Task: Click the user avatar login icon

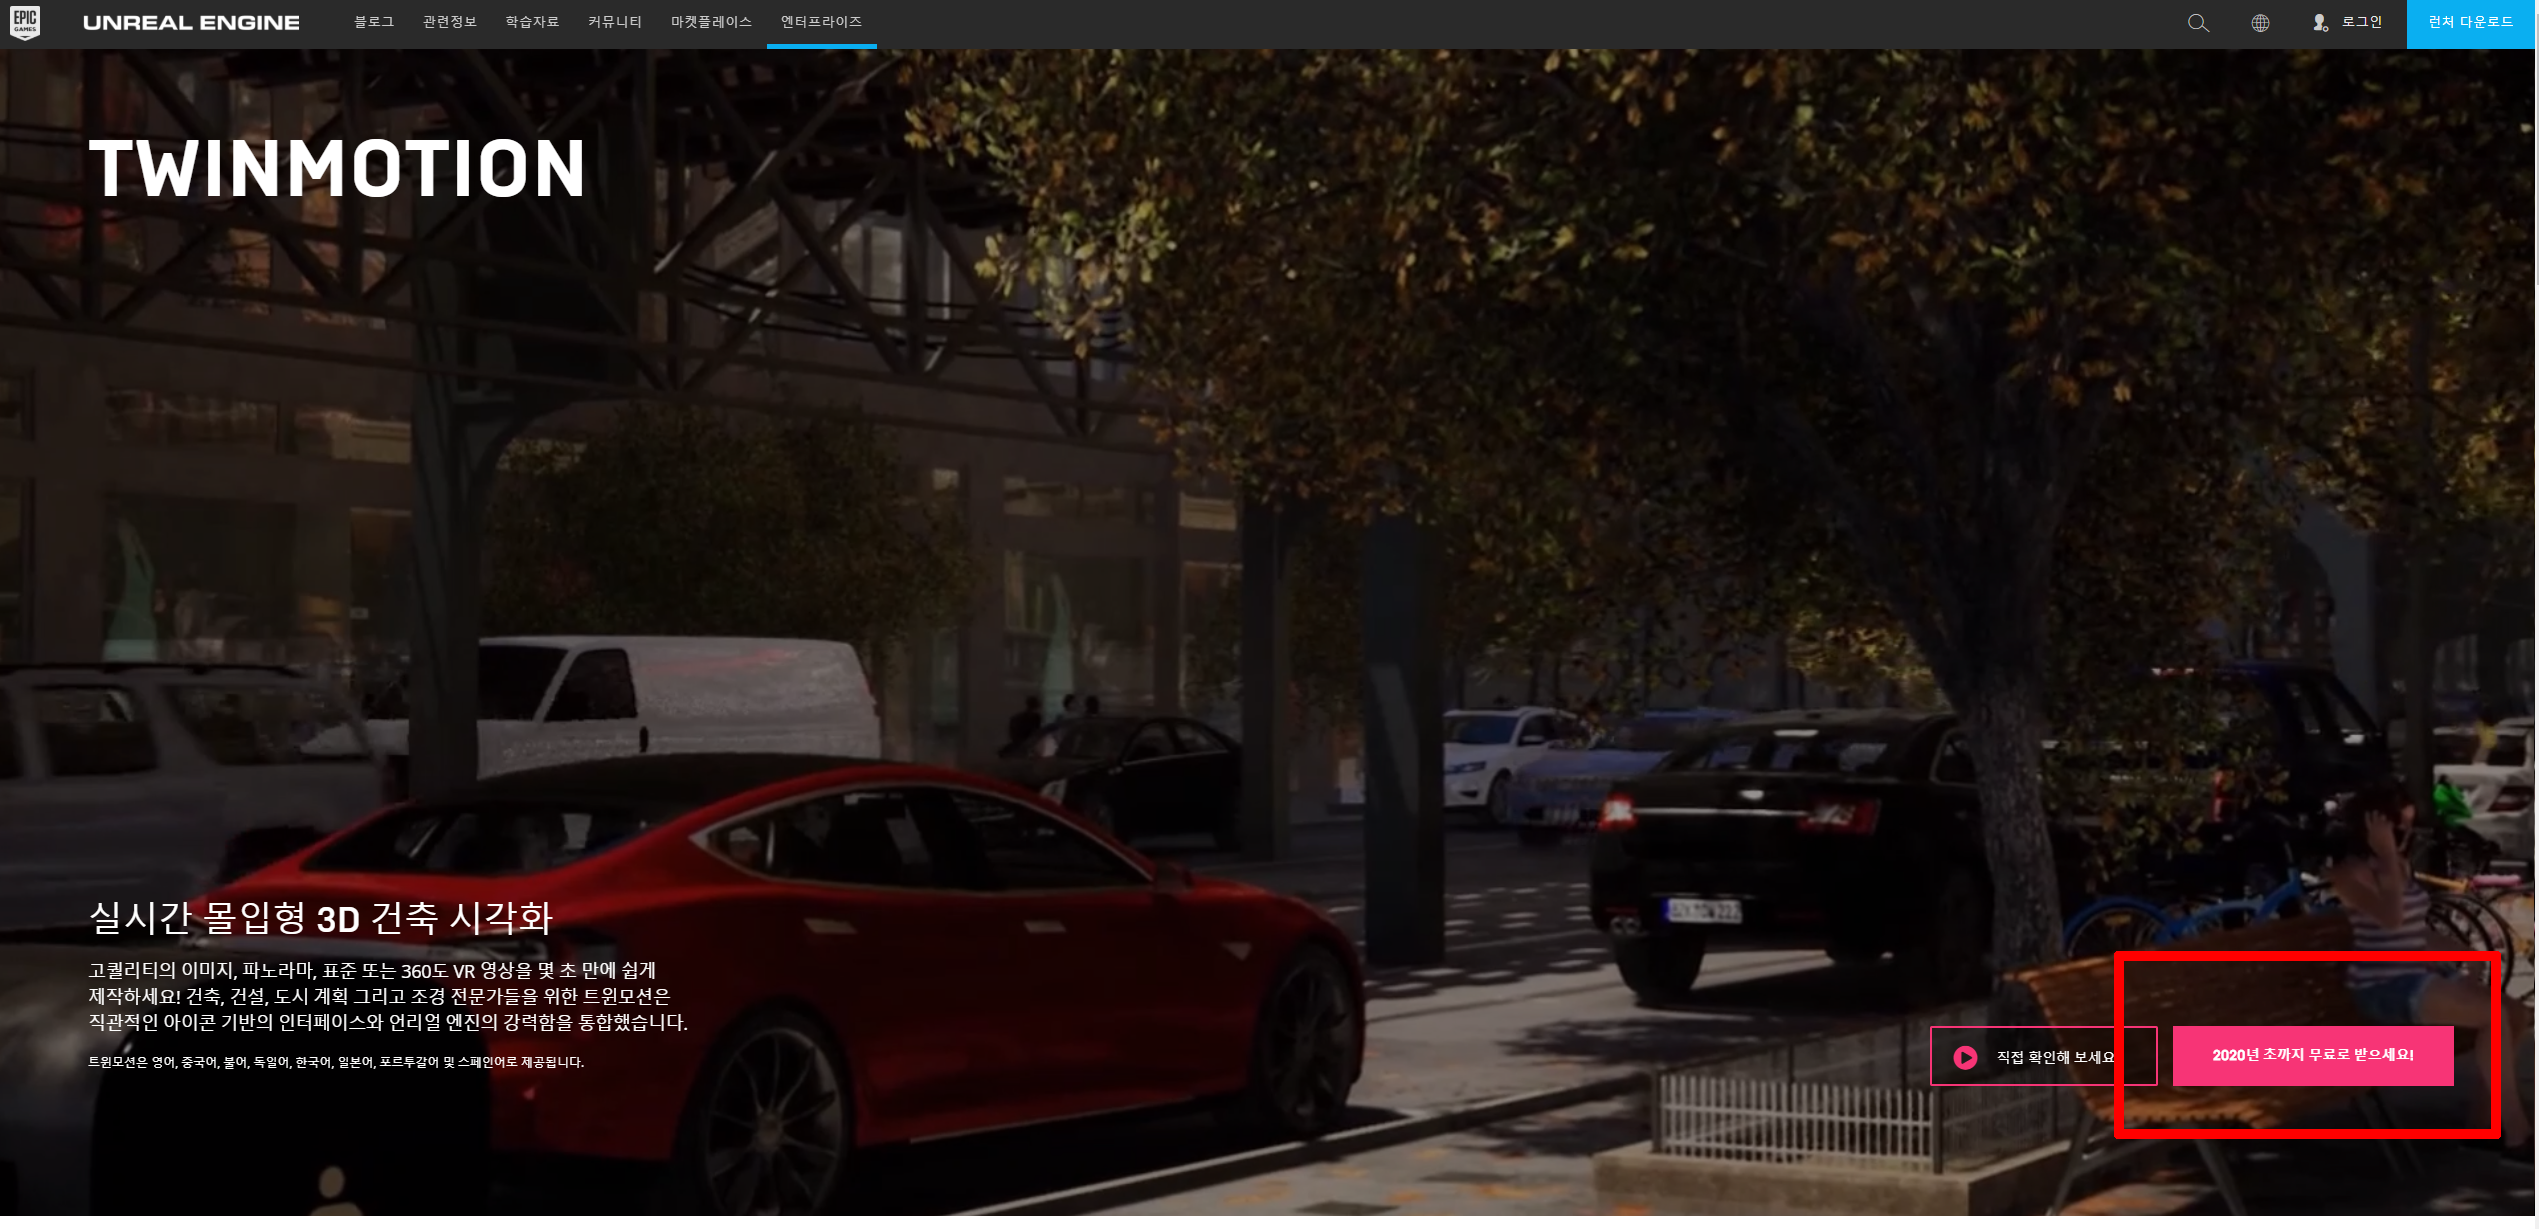Action: coord(2320,23)
